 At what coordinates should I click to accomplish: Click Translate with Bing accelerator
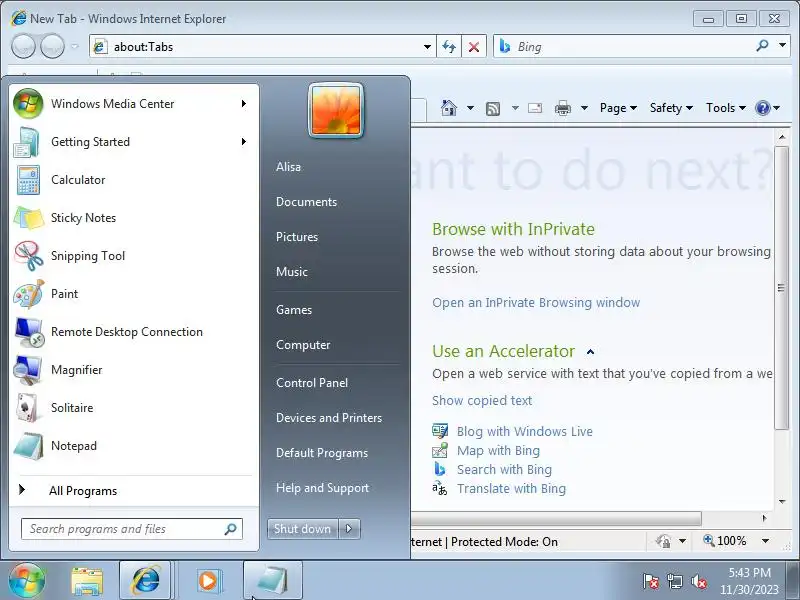click(511, 488)
